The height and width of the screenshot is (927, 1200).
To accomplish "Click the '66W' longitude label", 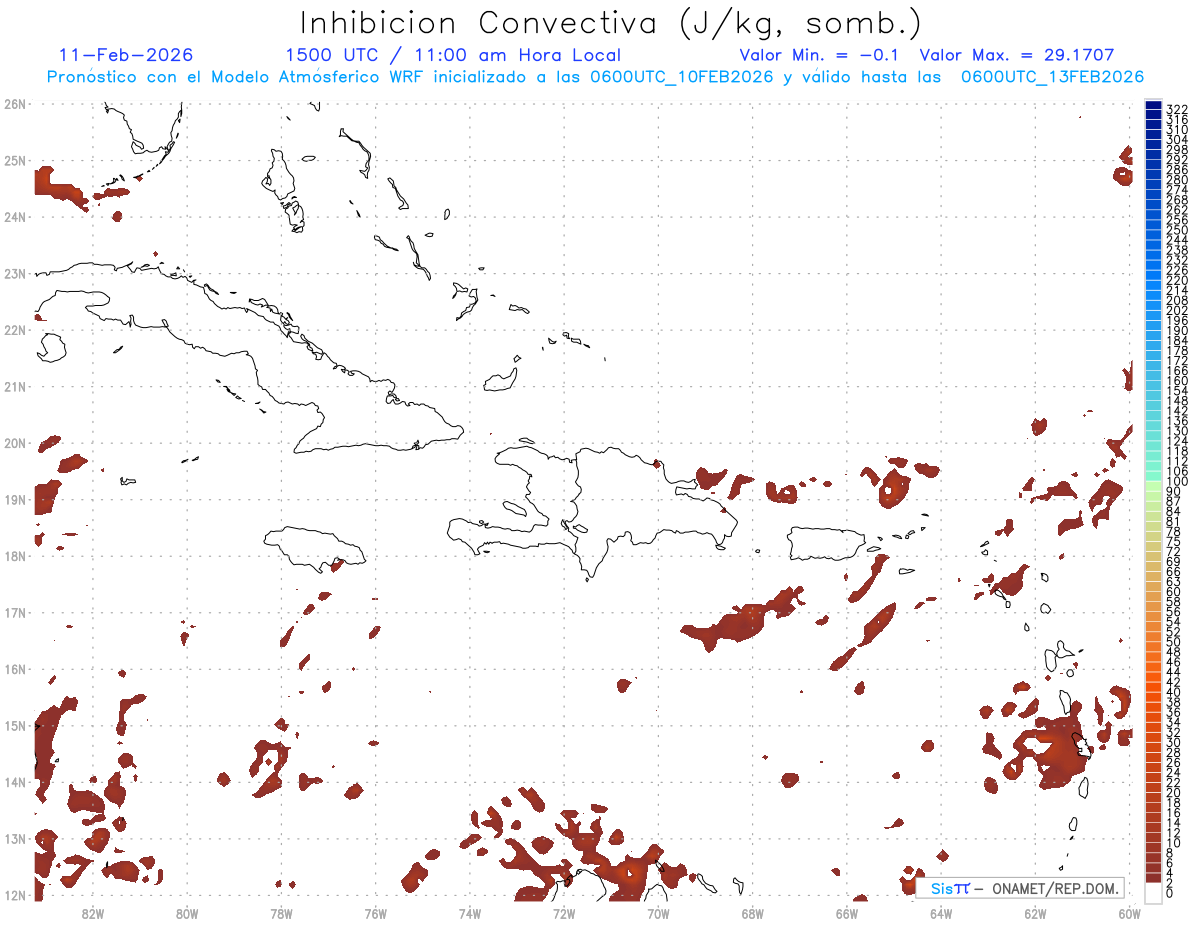I will [847, 913].
